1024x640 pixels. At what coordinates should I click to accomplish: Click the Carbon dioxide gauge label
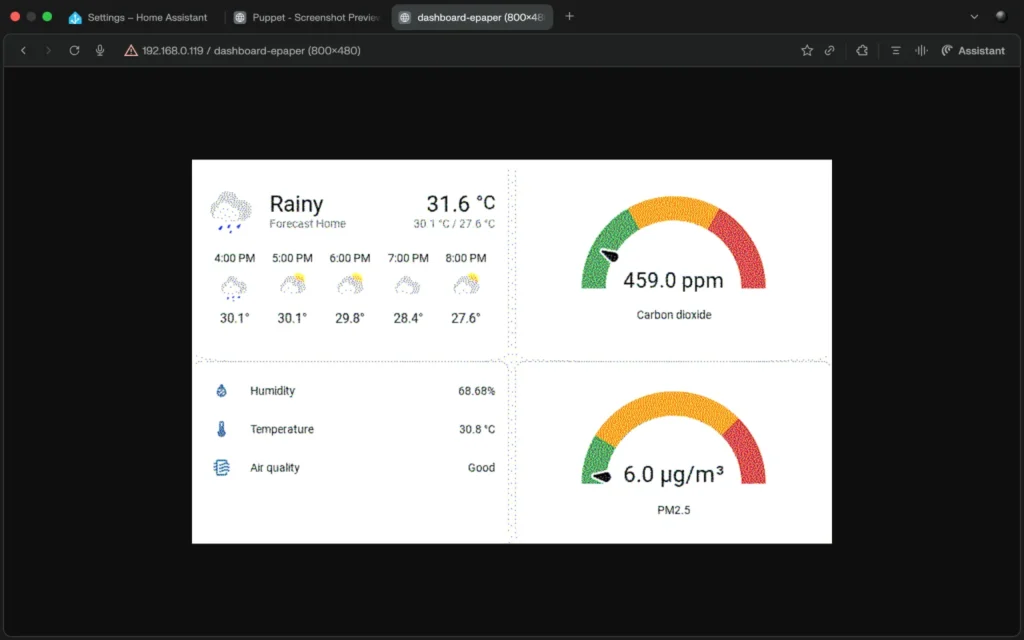point(674,315)
